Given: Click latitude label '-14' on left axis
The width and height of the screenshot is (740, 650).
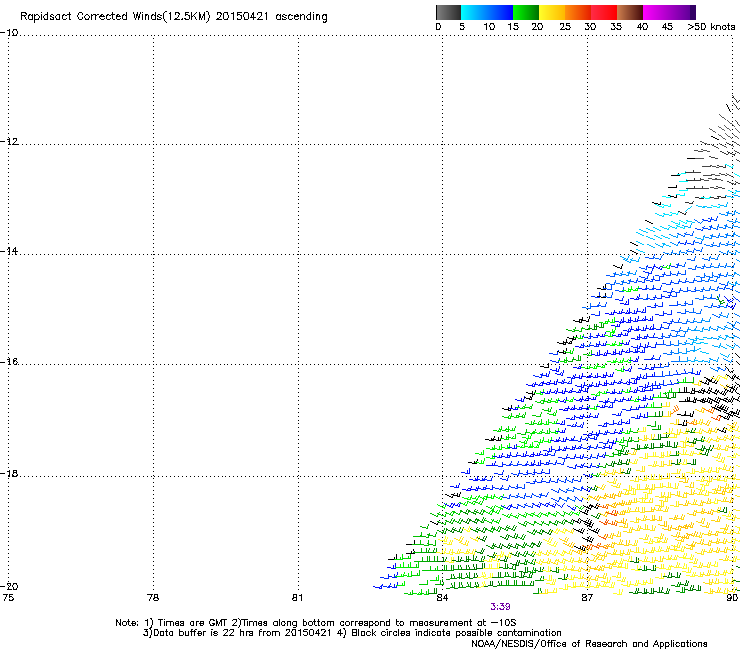Looking at the screenshot, I should coord(9,251).
